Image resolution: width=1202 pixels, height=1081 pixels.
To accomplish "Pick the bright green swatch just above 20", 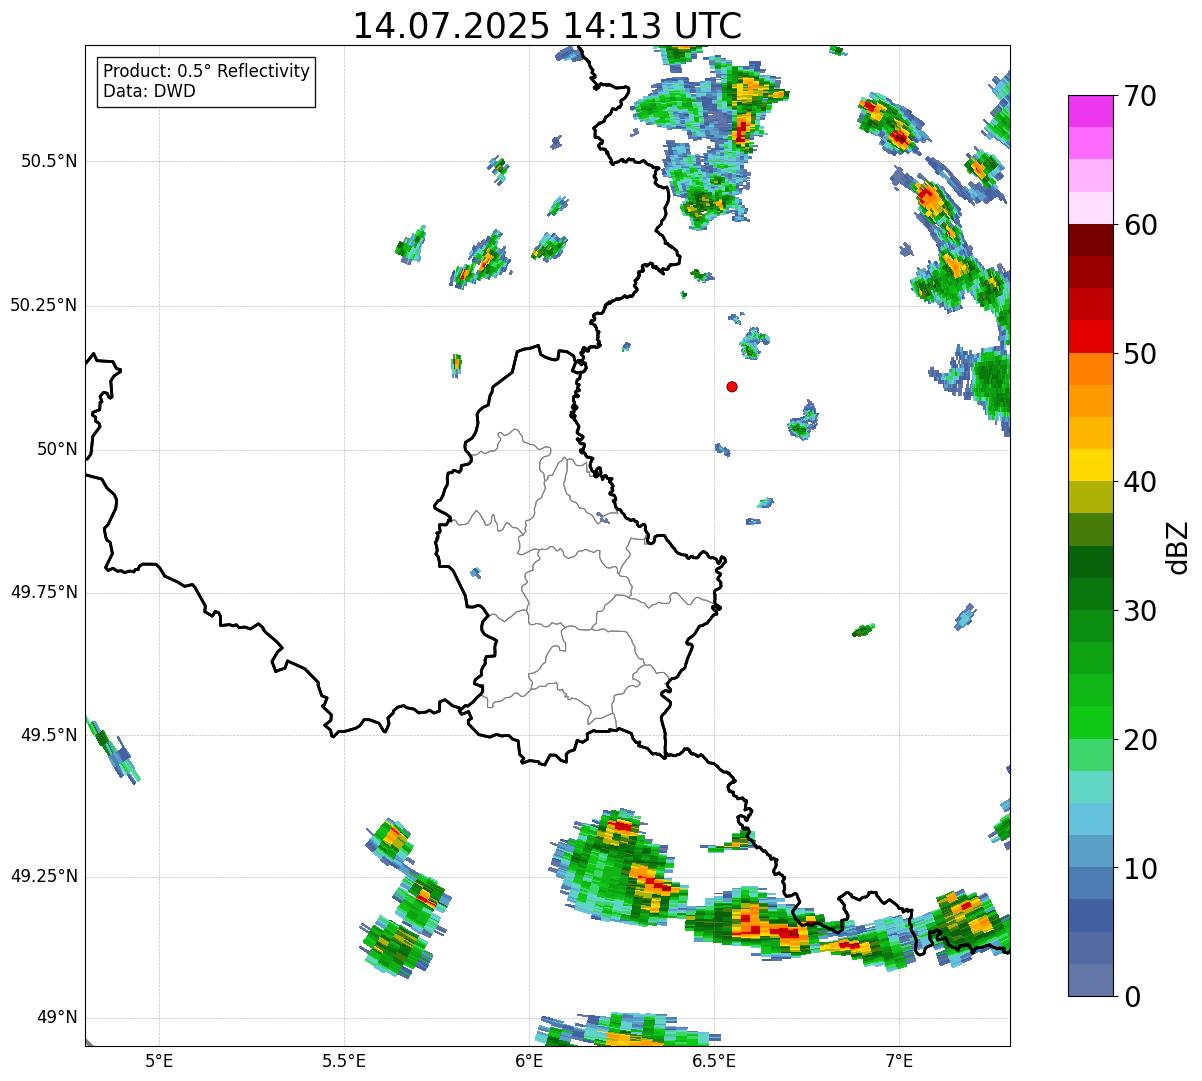I will 1090,723.
